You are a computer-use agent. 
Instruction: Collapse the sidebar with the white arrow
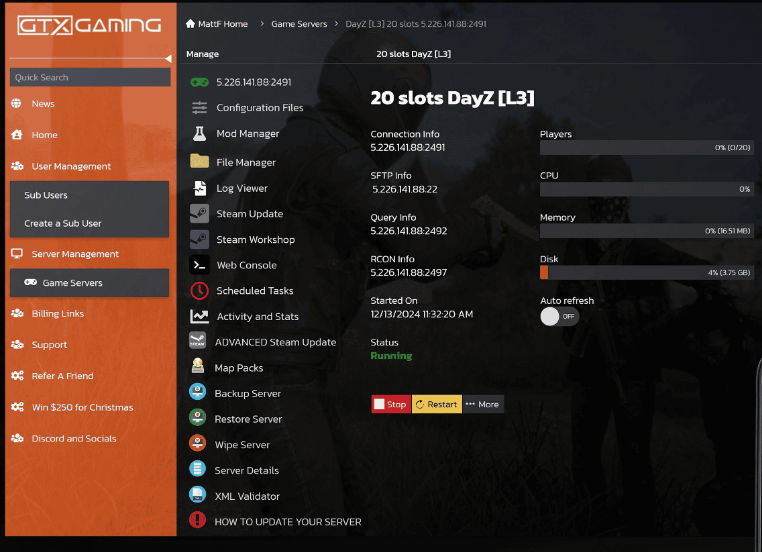168,58
